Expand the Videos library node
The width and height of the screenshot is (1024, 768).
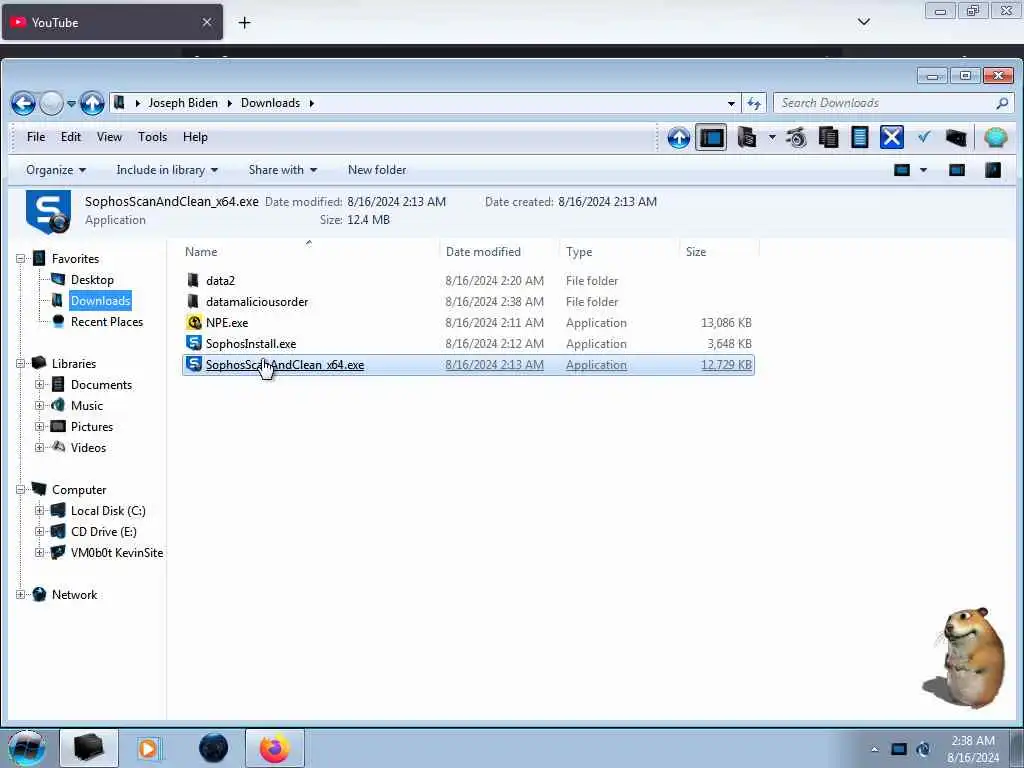[39, 447]
